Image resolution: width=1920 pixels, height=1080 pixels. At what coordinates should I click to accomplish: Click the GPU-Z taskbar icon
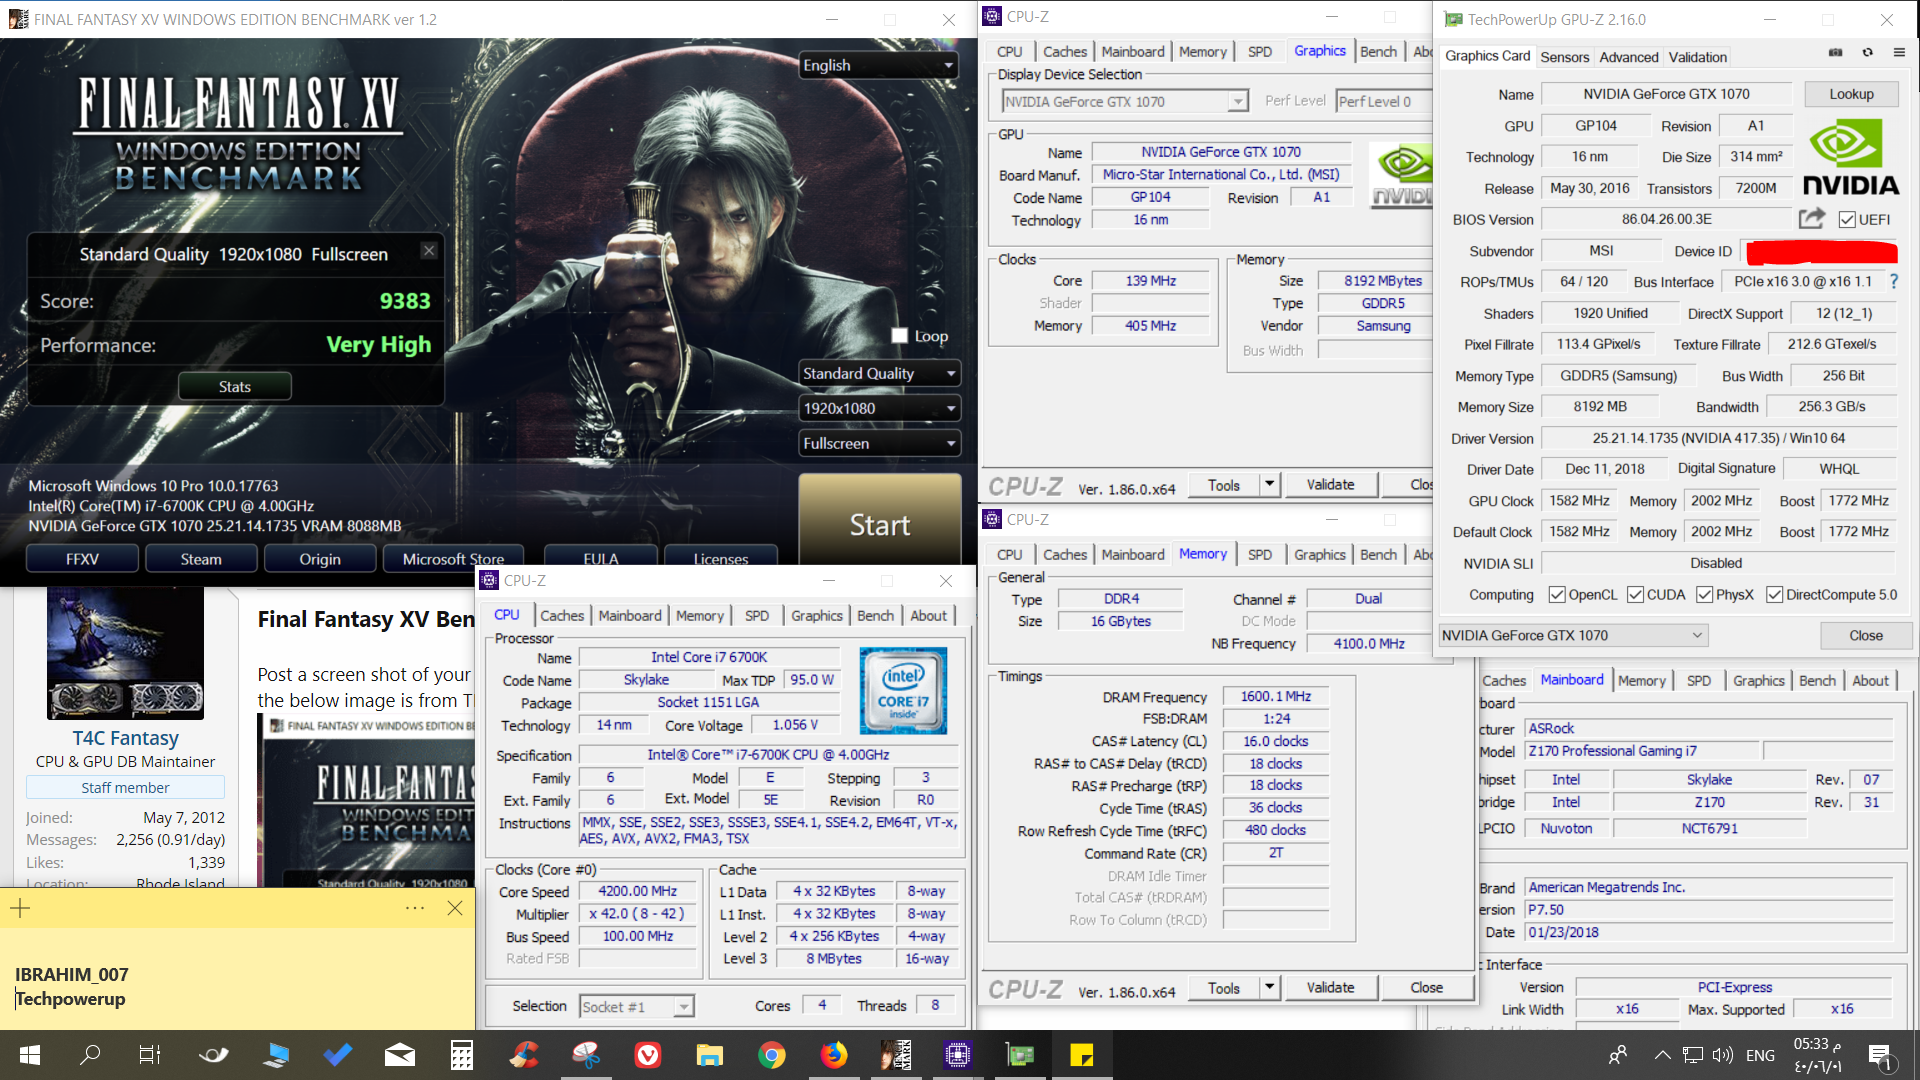[1020, 1055]
